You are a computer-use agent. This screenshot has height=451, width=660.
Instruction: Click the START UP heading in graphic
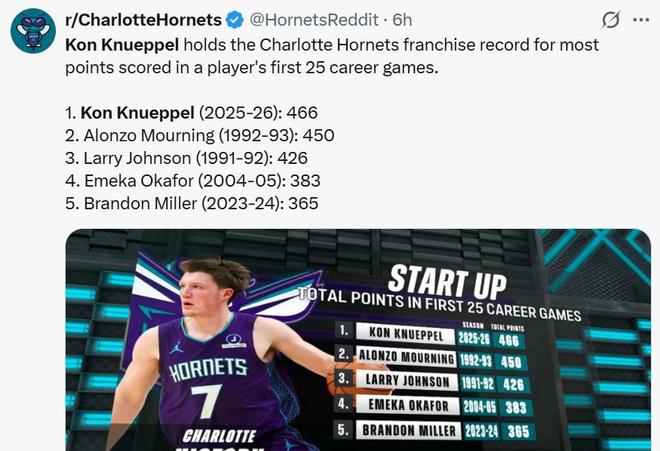[x=446, y=278]
